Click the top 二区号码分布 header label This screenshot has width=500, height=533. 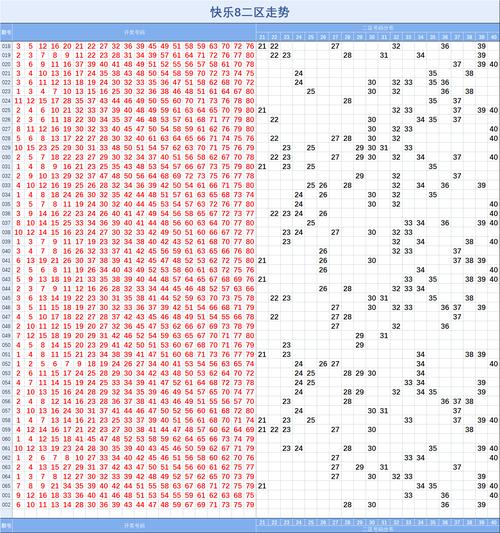378,28
